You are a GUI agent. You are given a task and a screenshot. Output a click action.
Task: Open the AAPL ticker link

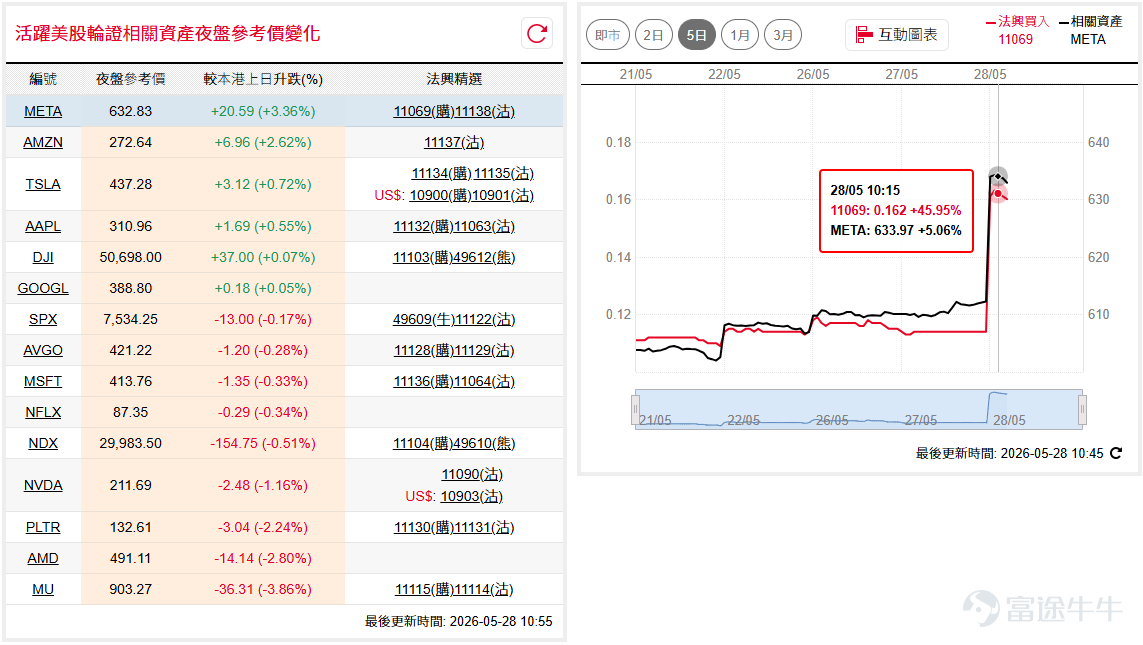43,227
